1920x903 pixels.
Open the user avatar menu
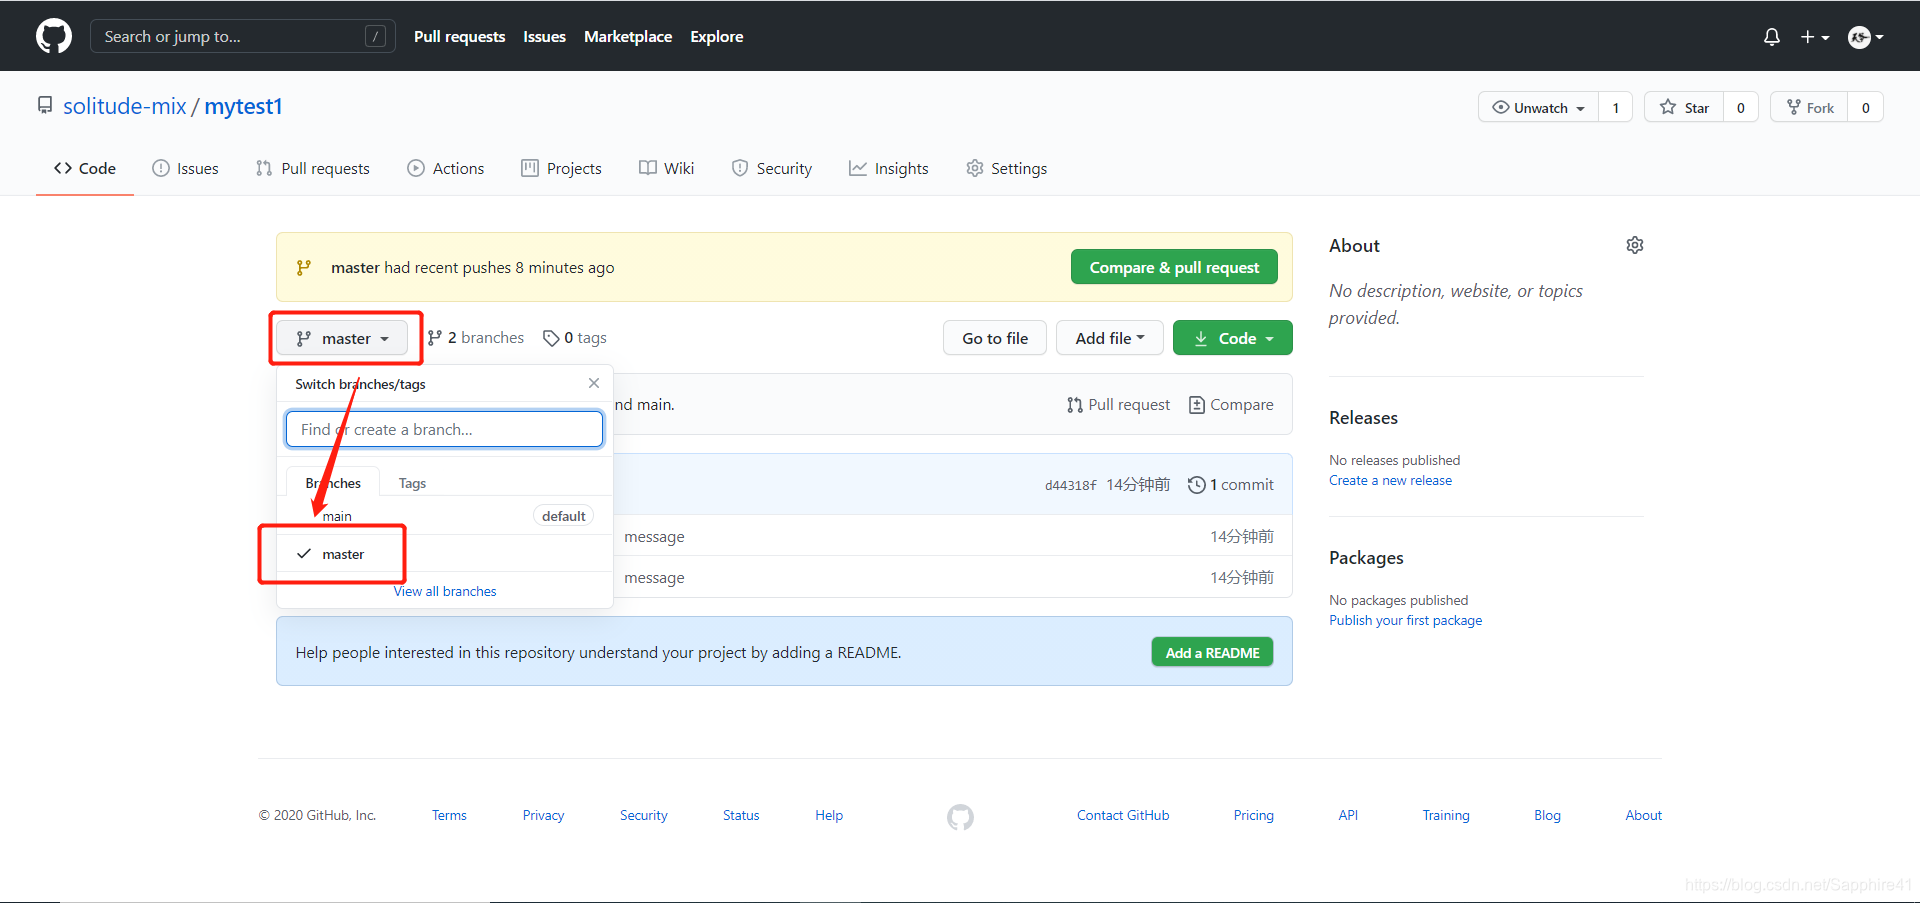coord(1865,37)
